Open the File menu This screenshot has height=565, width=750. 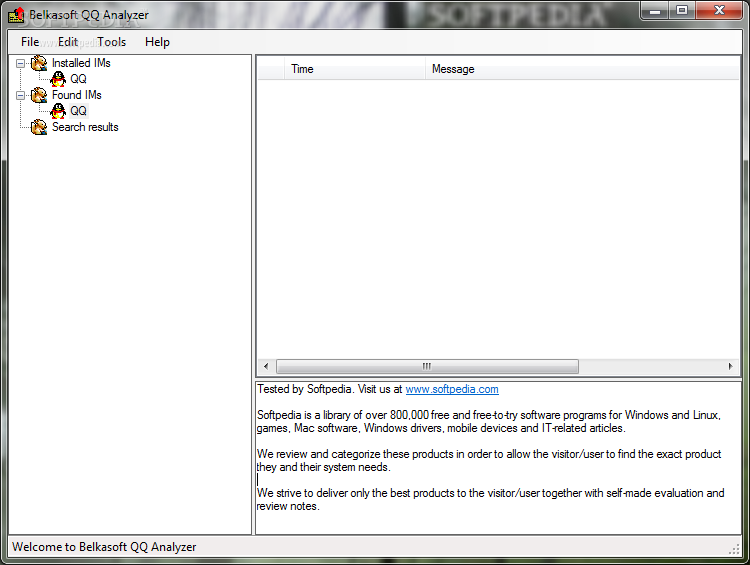(x=30, y=42)
